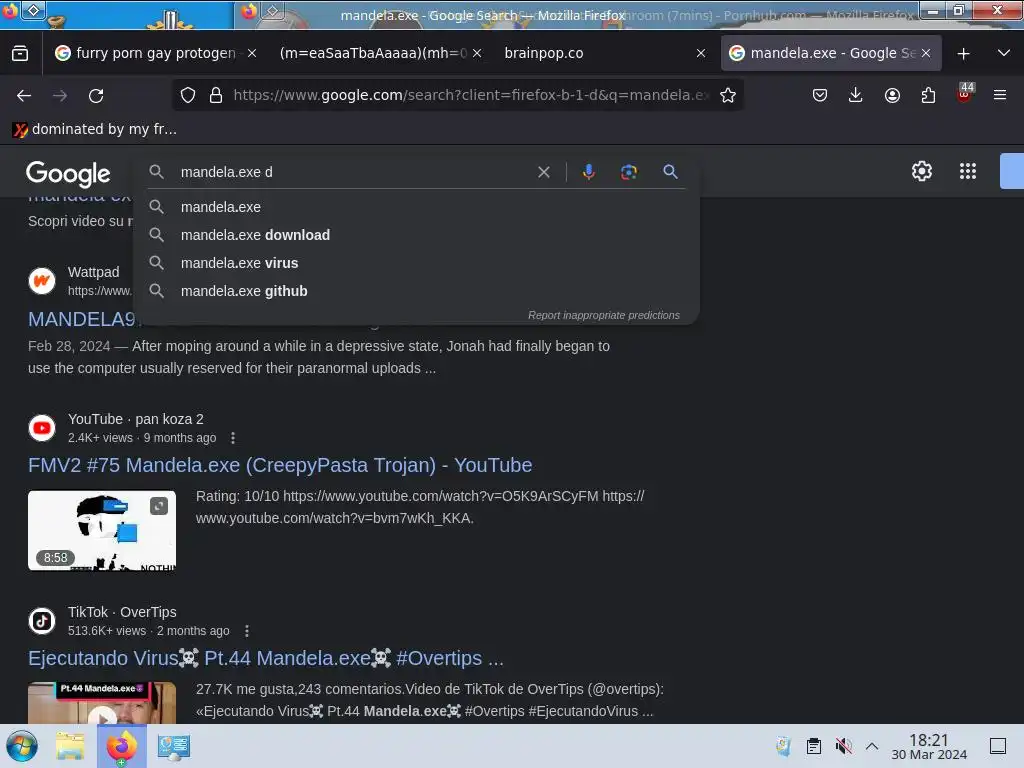
Task: Choose suggestion "mandela.exe virus"
Action: pyautogui.click(x=417, y=263)
